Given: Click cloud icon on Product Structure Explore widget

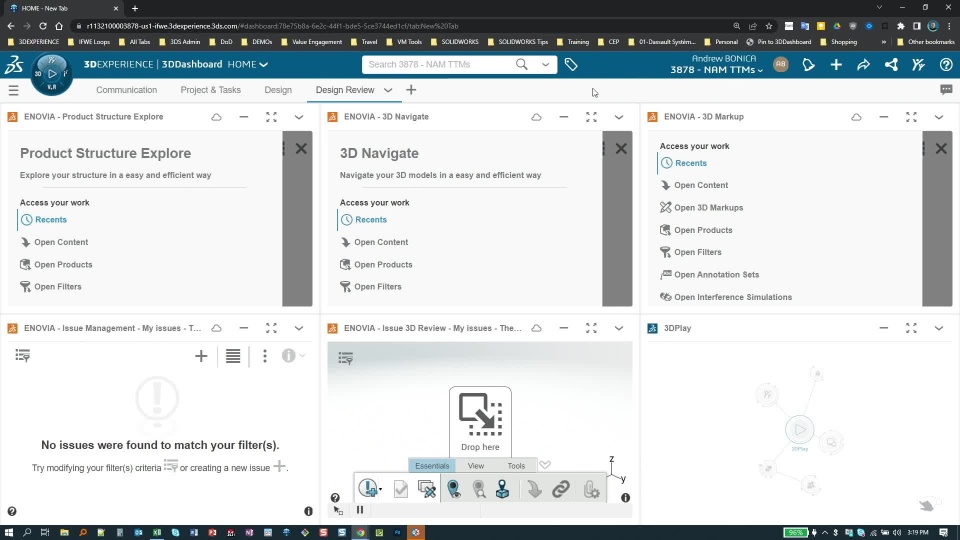Looking at the screenshot, I should 216,117.
